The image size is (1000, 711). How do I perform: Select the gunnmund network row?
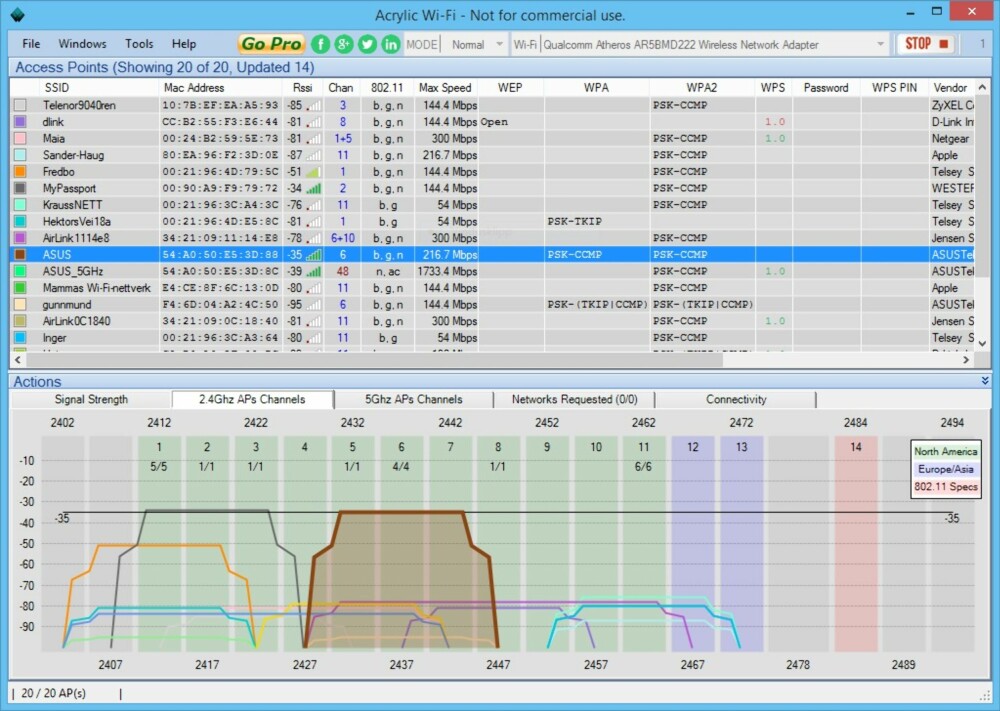(x=493, y=304)
